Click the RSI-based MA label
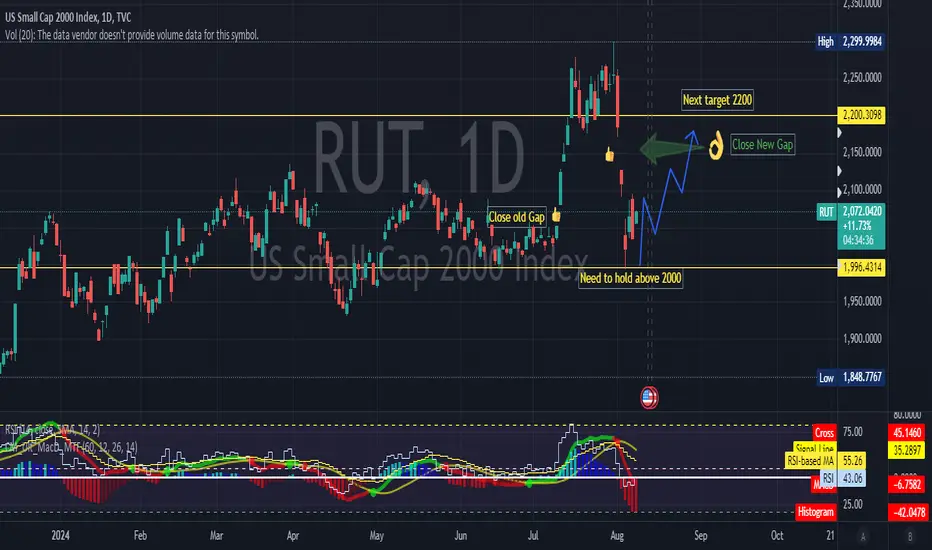The image size is (932, 550). pos(811,460)
